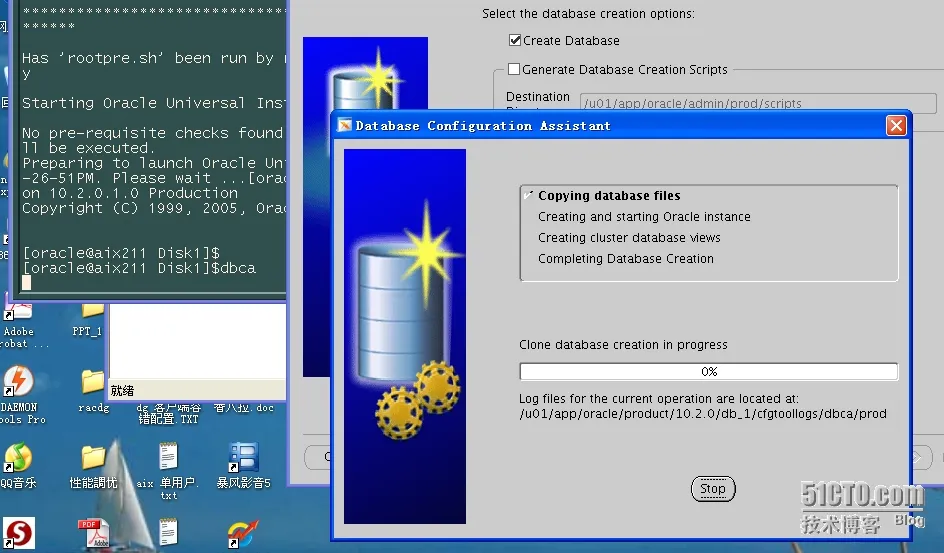Screen dimensions: 944x553
Task: Toggle the Create Database checkbox
Action: coord(515,40)
